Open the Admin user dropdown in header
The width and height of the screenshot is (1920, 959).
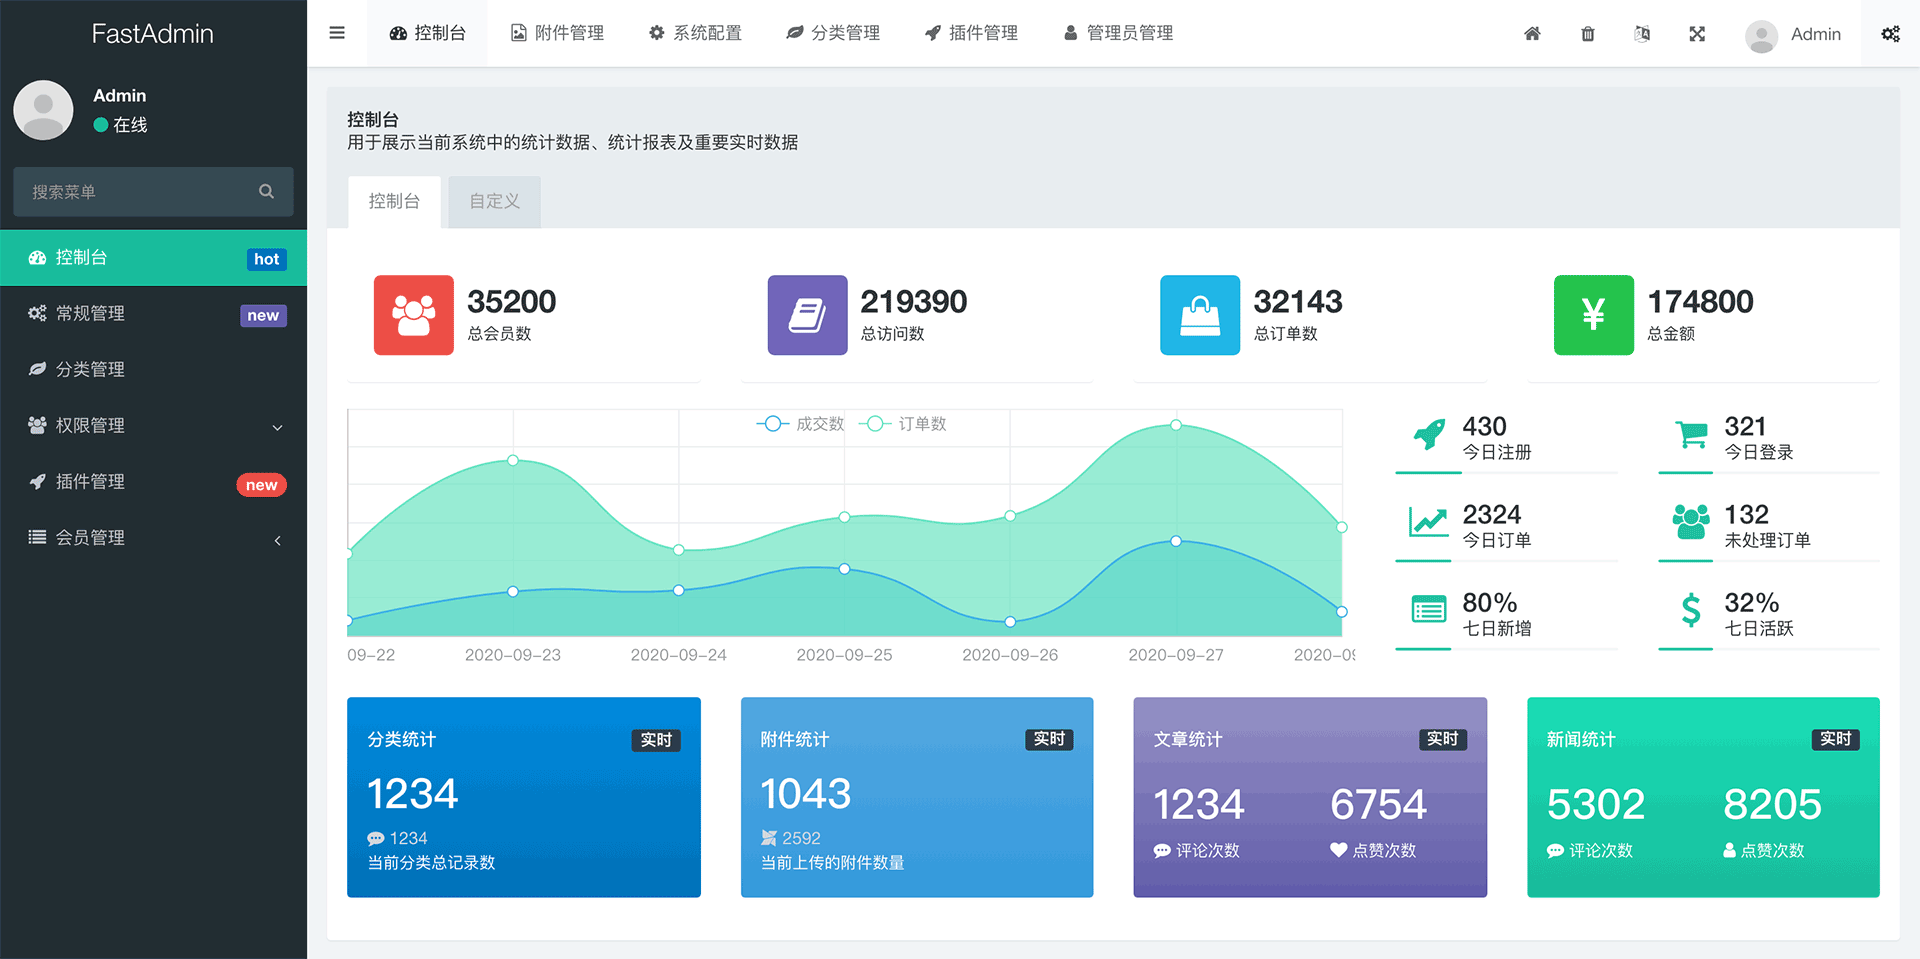pyautogui.click(x=1794, y=34)
